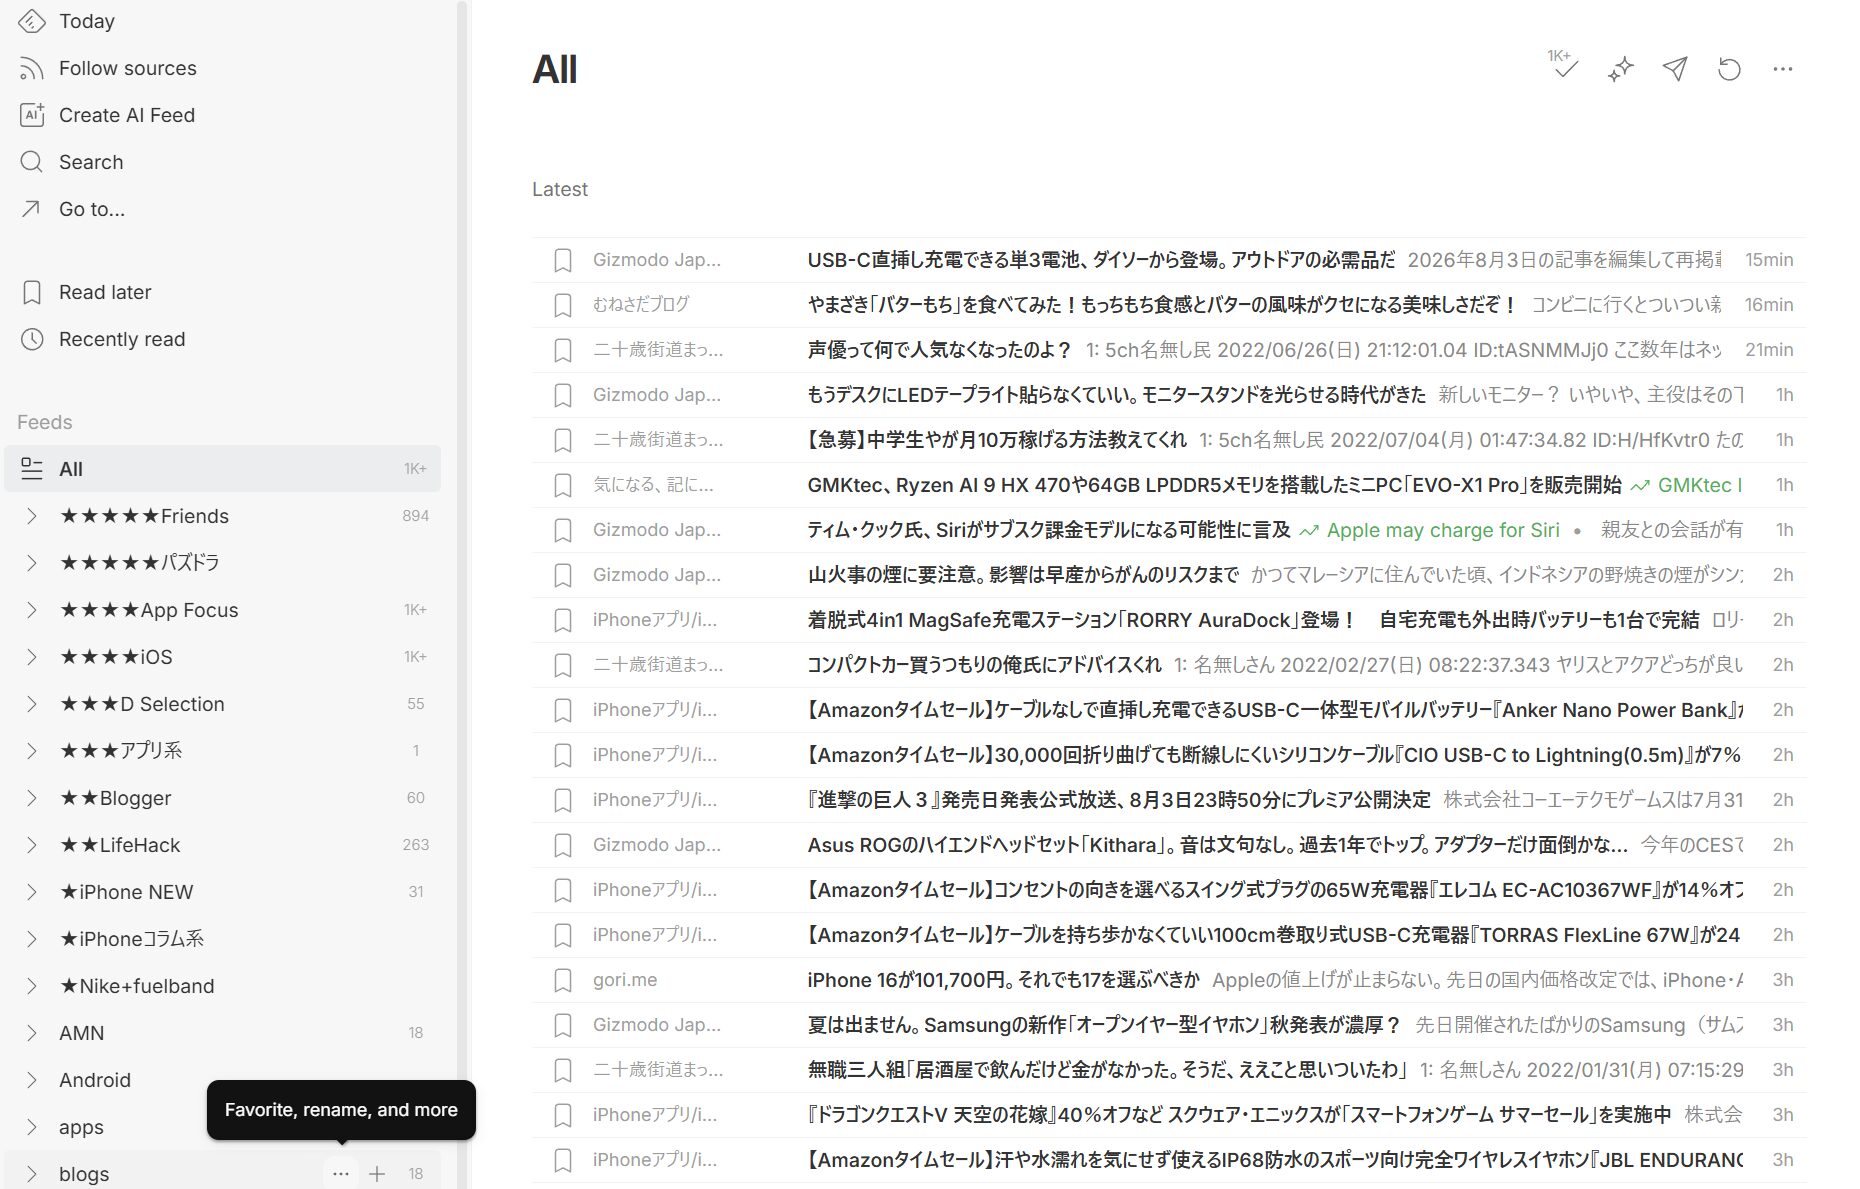Expand the Android folder chevron
1860x1189 pixels.
pos(32,1080)
